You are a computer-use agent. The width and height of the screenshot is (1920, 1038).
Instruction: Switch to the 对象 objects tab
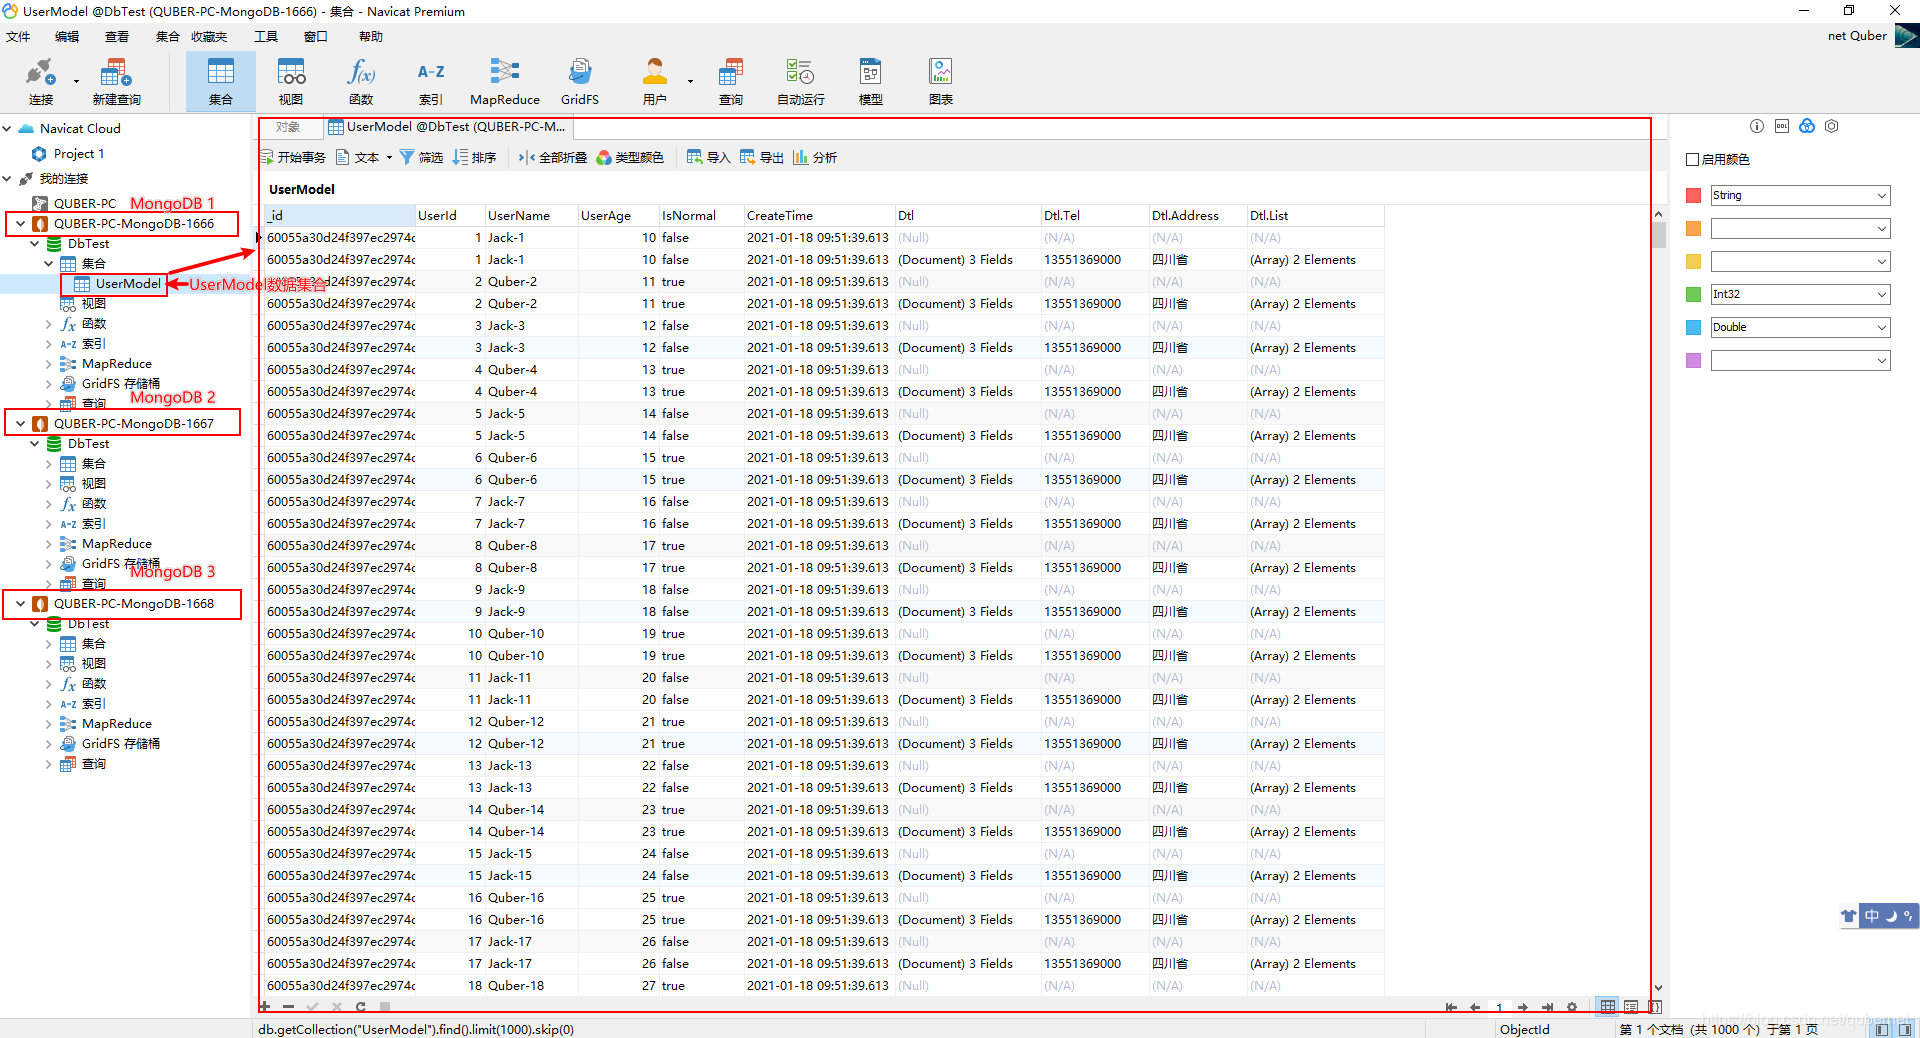click(288, 127)
